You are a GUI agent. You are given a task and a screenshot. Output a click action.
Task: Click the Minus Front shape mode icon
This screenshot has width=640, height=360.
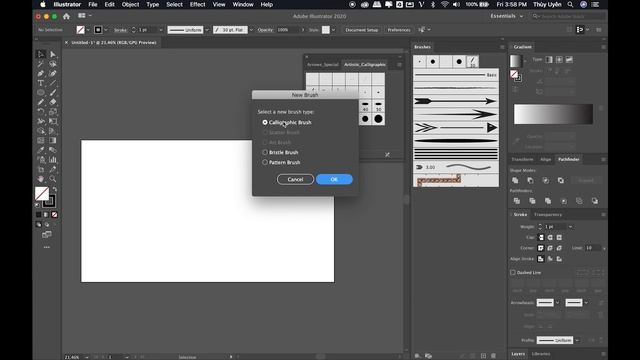pos(530,180)
